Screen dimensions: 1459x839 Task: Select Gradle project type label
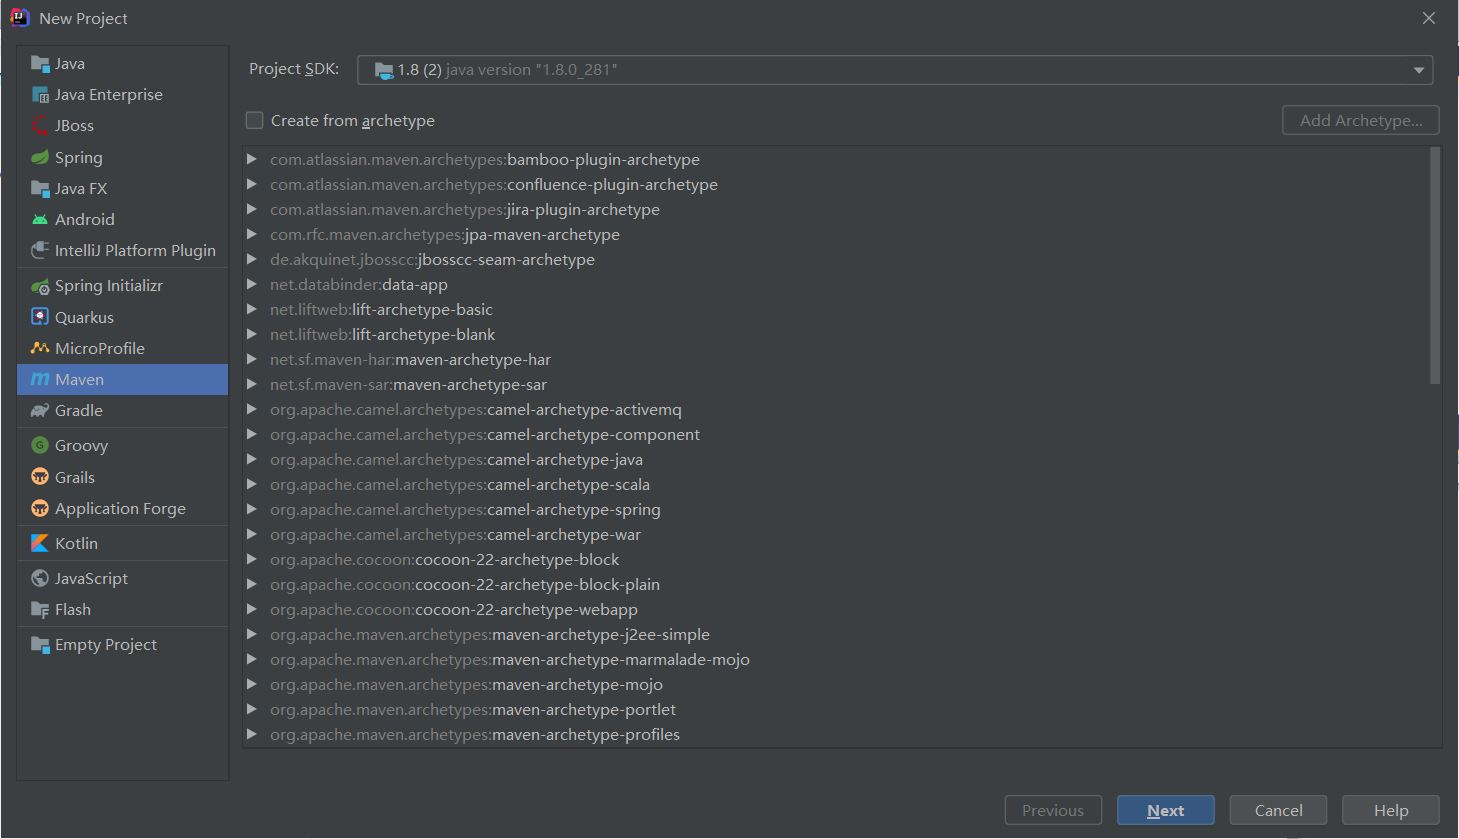pos(79,411)
